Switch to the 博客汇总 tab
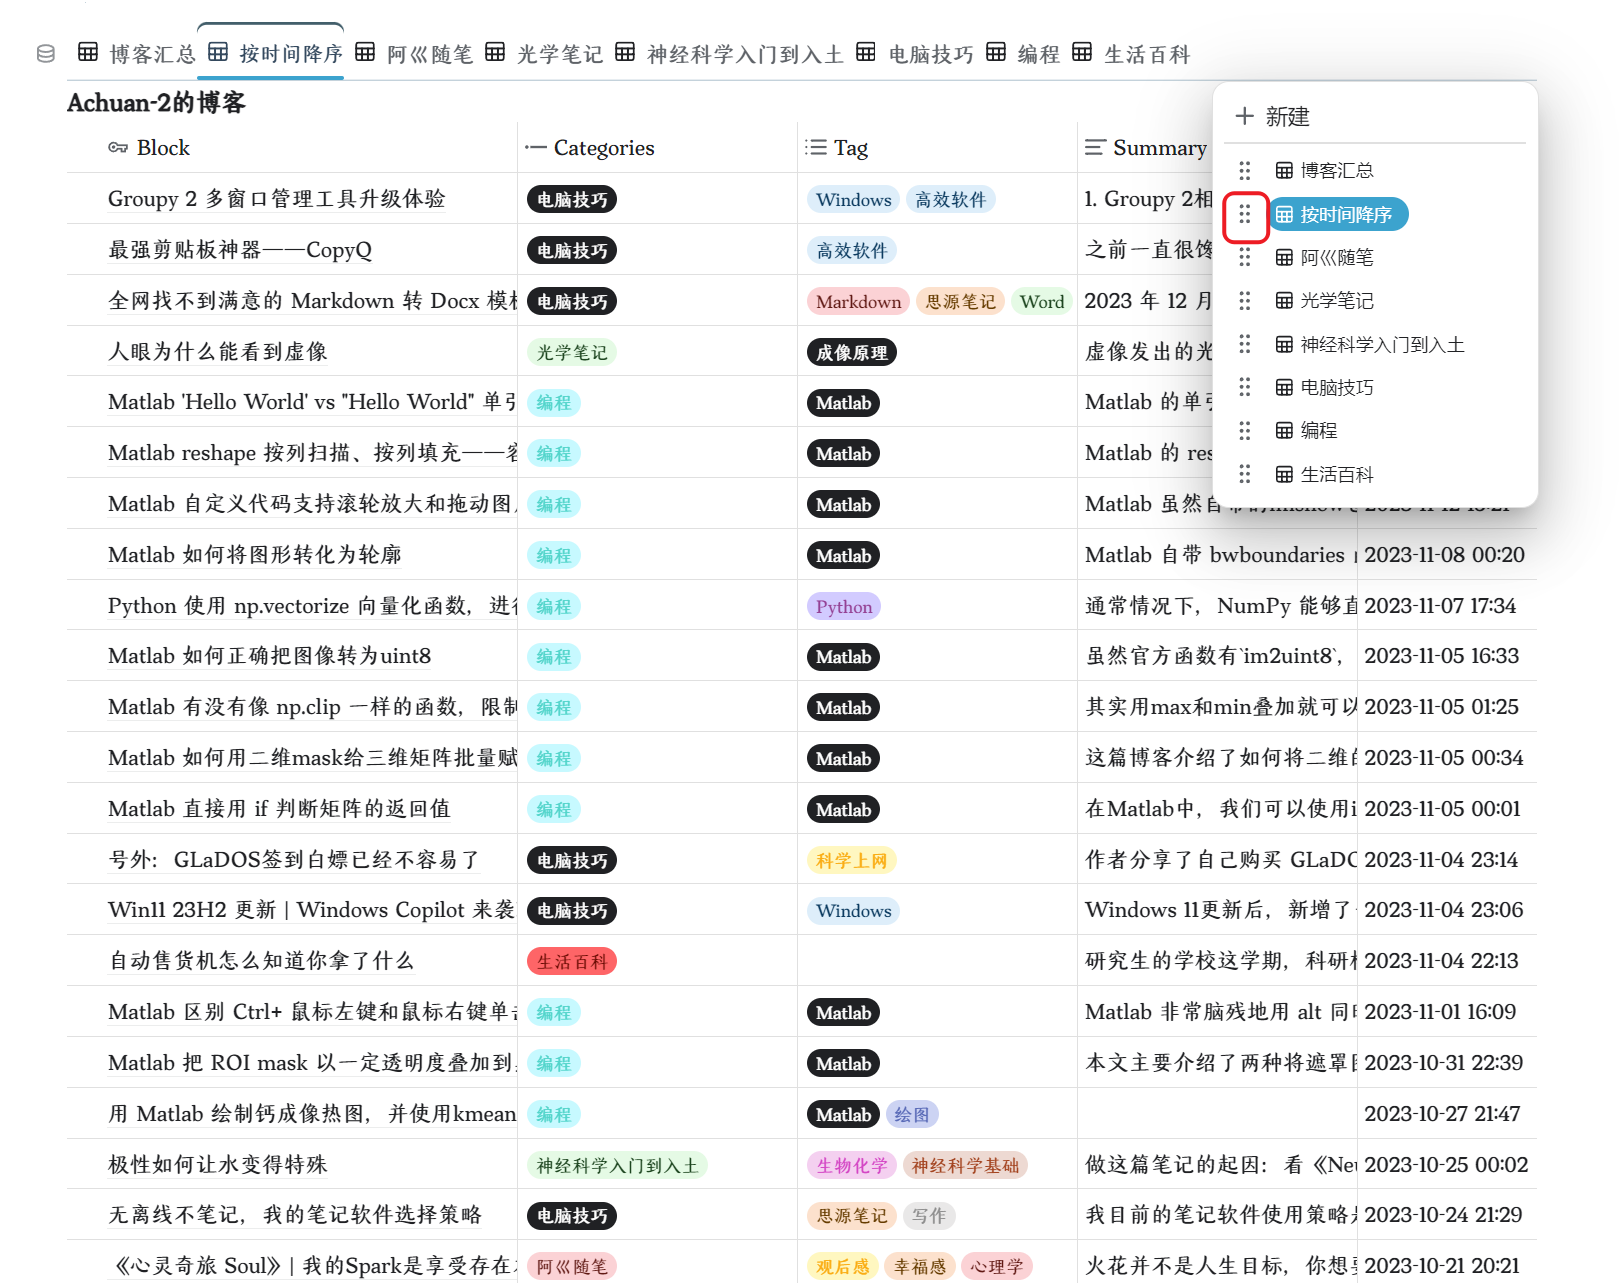The height and width of the screenshot is (1283, 1623). 138,54
